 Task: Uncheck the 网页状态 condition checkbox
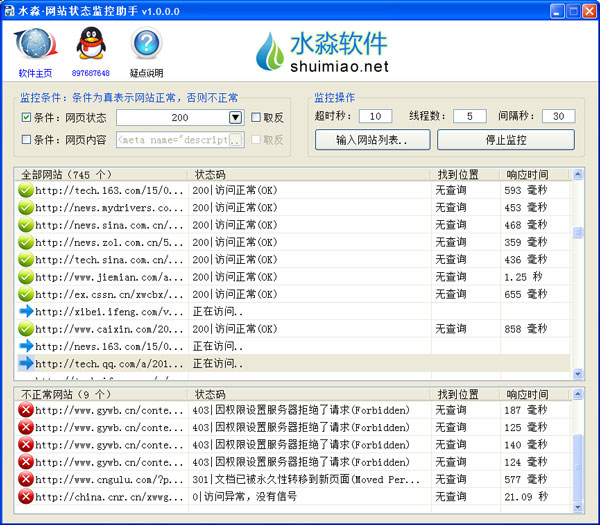coord(26,118)
